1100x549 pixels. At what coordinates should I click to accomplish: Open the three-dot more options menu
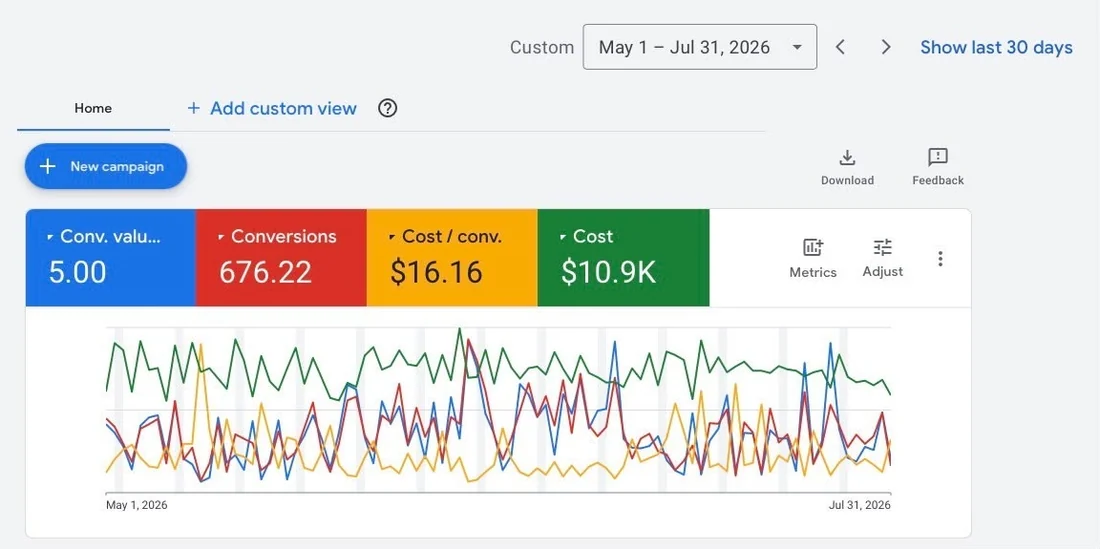pos(940,259)
